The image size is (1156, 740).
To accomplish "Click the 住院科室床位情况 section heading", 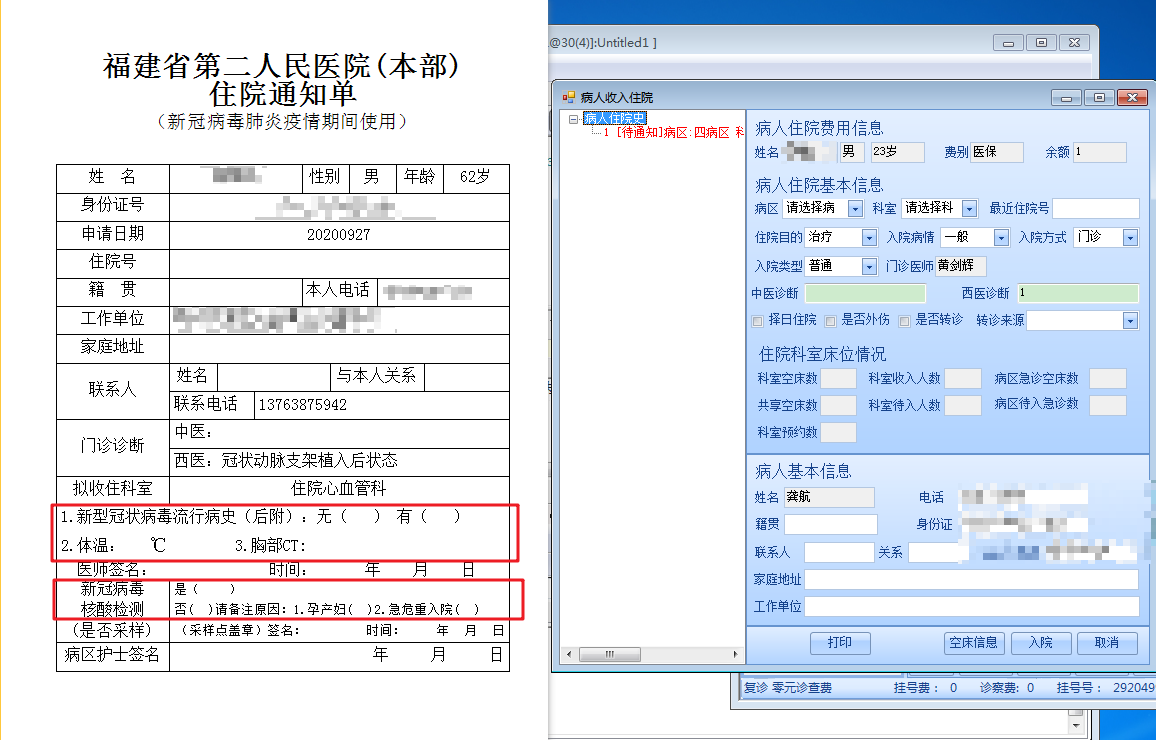I will [x=823, y=355].
